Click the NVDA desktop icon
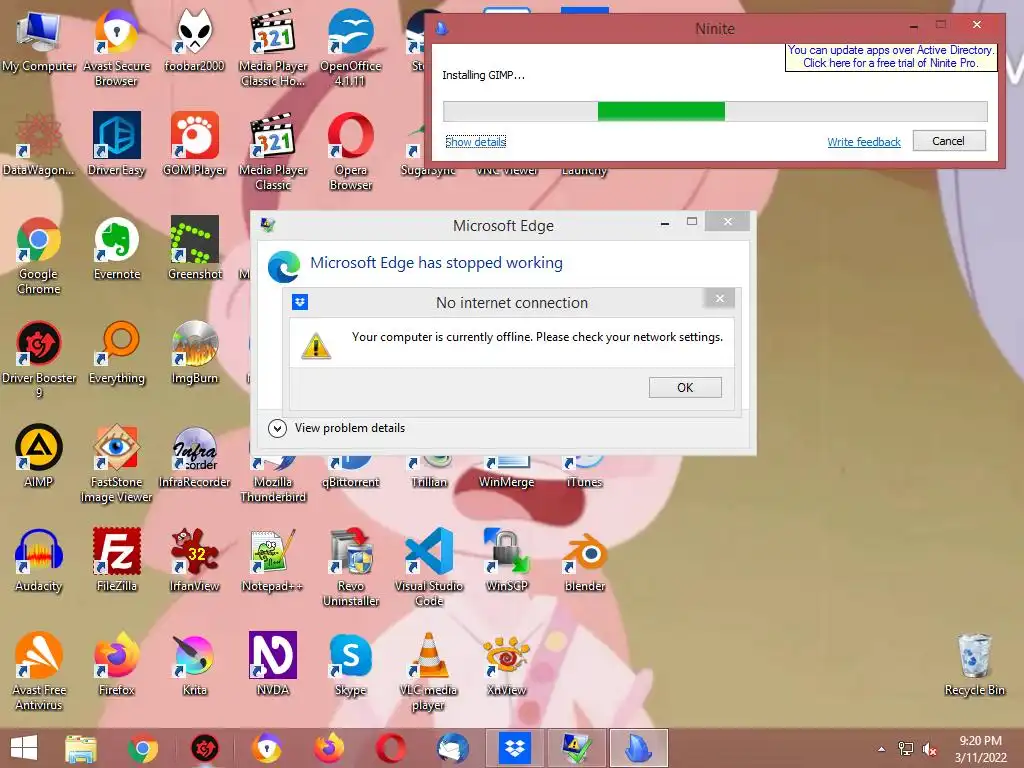 [272, 664]
